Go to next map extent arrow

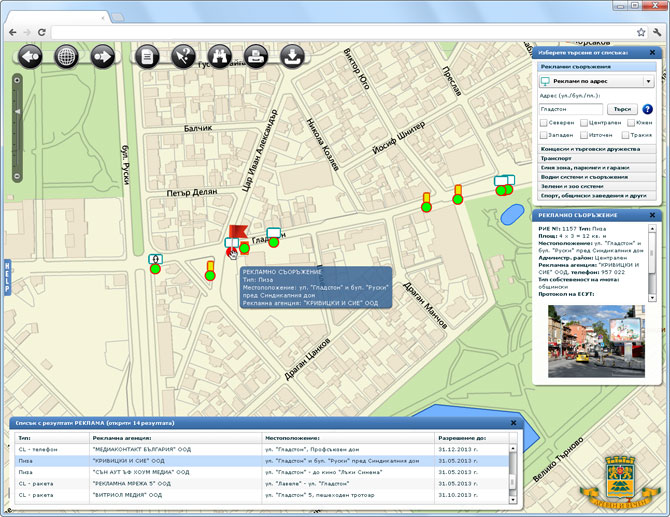click(103, 56)
